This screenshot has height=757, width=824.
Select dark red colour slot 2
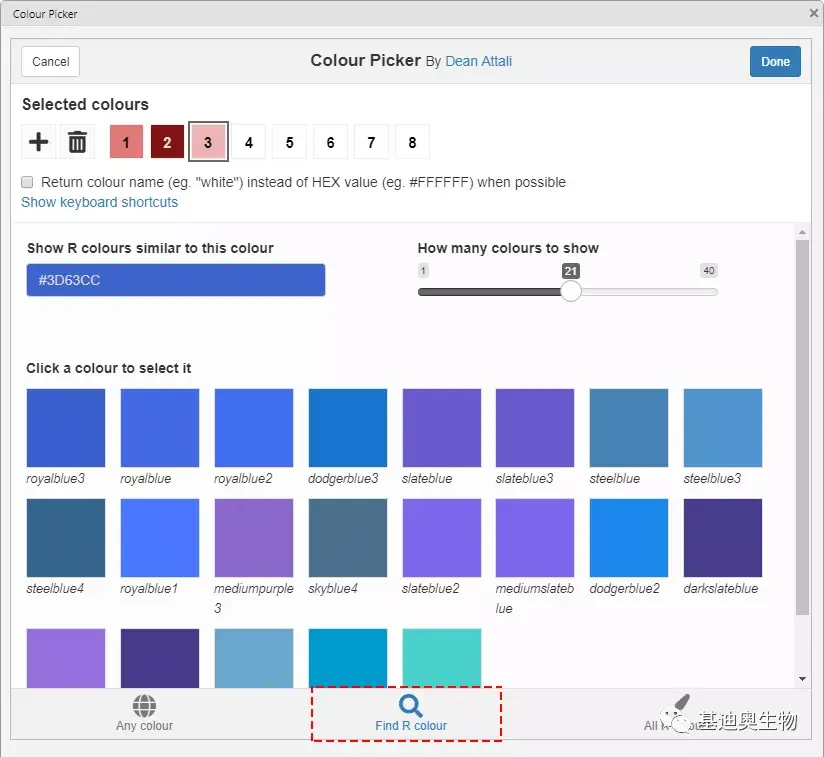(167, 142)
